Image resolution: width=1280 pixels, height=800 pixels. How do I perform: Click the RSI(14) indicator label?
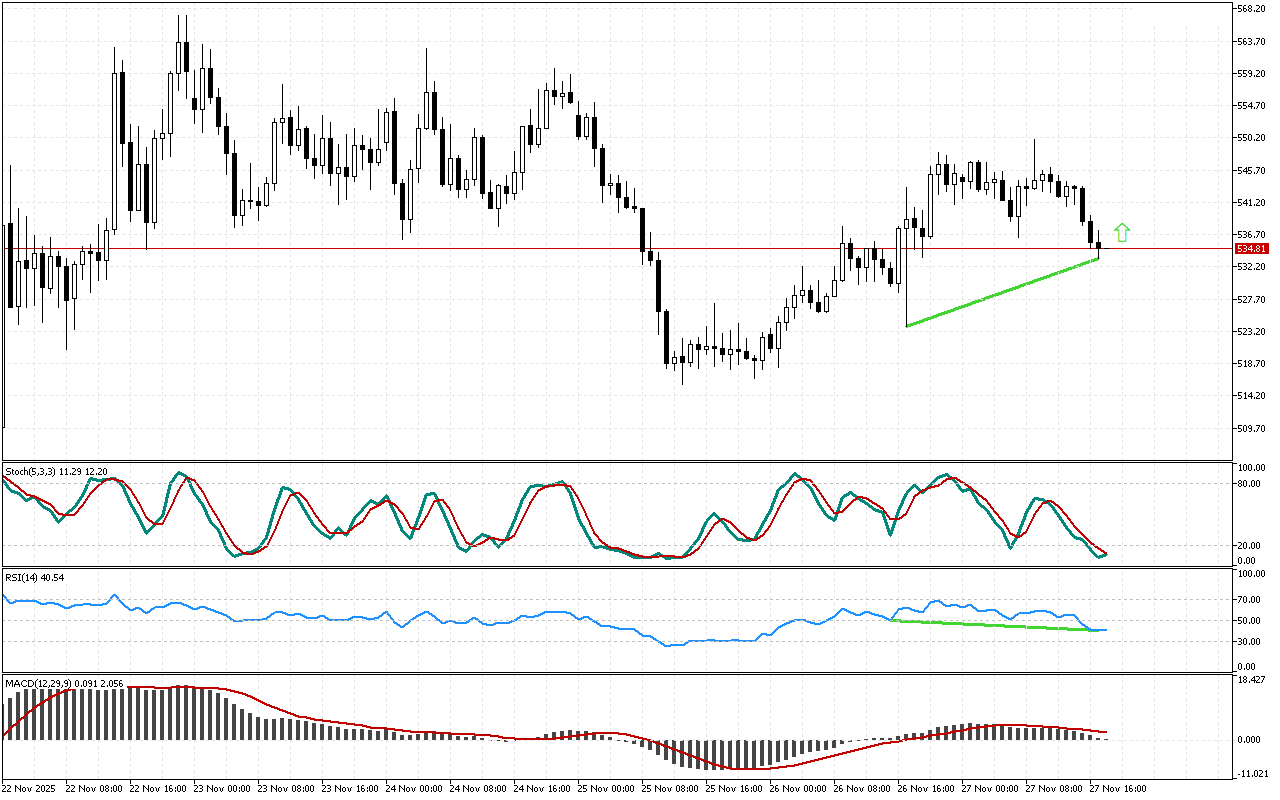(20, 578)
